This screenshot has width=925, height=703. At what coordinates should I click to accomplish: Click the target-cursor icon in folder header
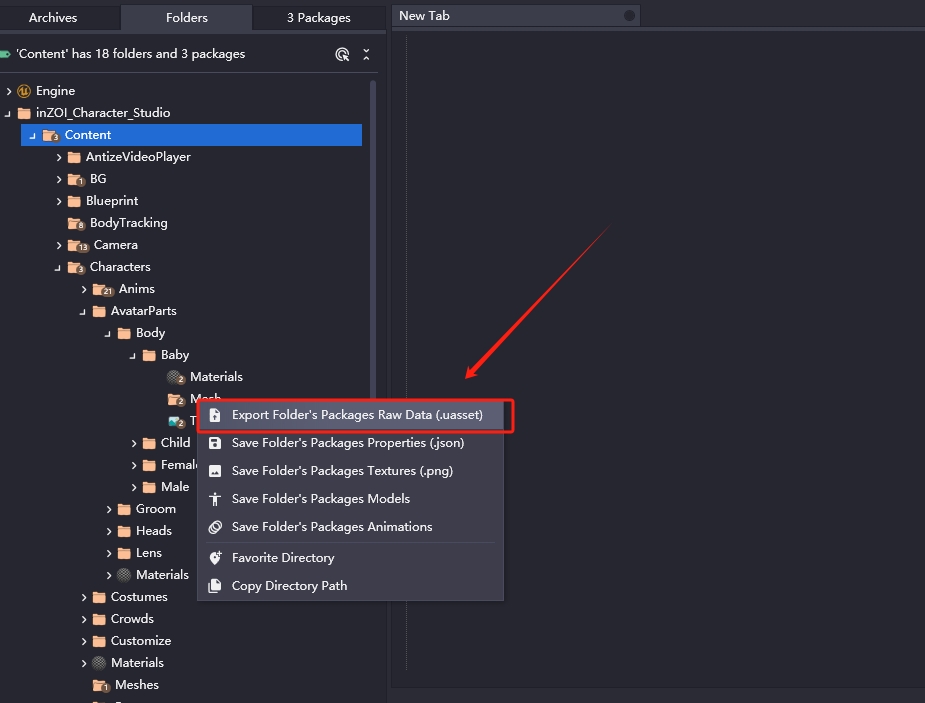(342, 54)
